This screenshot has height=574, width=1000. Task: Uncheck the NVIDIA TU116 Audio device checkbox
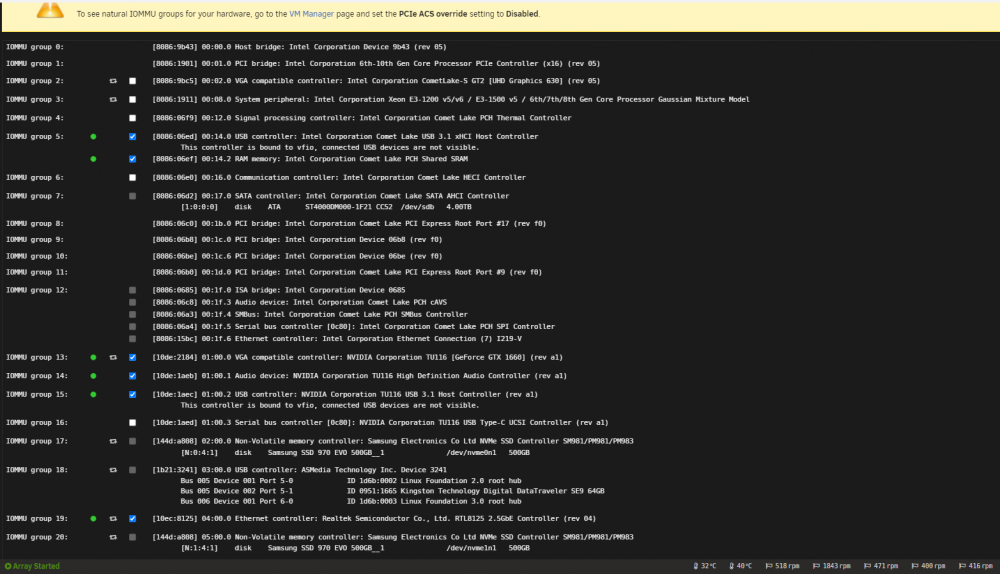coord(133,376)
